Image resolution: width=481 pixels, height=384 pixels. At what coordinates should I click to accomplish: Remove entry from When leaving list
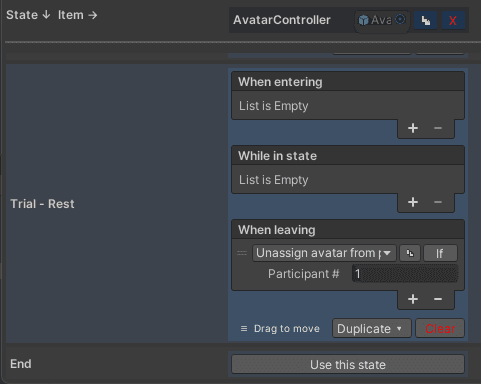tap(438, 299)
